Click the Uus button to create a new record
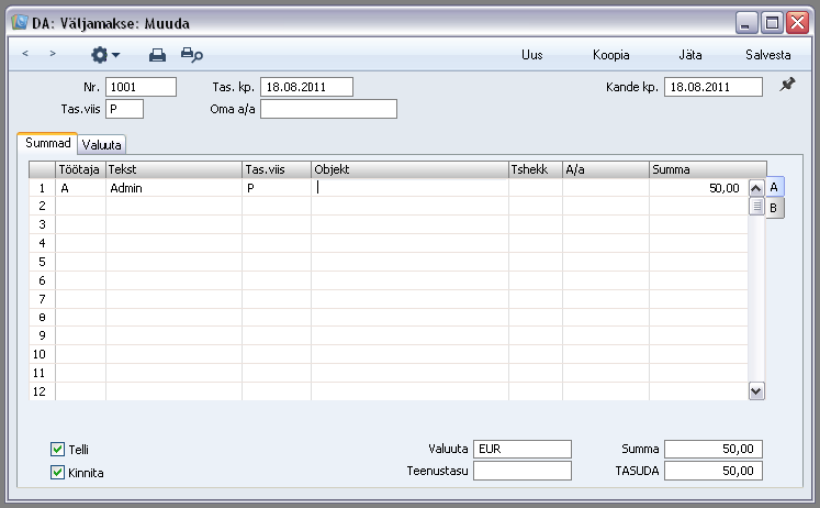Image resolution: width=820 pixels, height=508 pixels. click(x=532, y=54)
